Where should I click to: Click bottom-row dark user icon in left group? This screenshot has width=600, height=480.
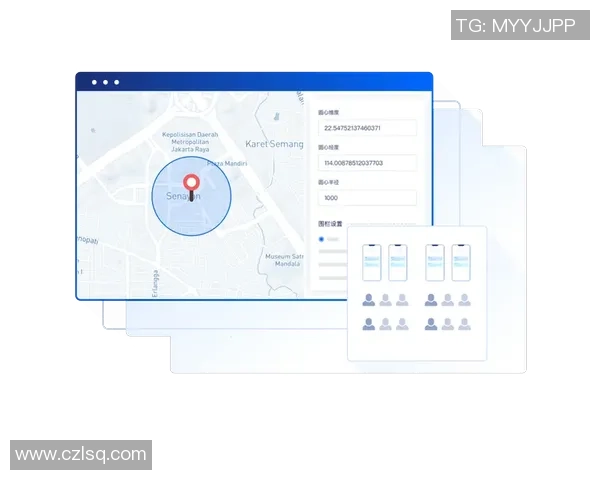point(369,323)
